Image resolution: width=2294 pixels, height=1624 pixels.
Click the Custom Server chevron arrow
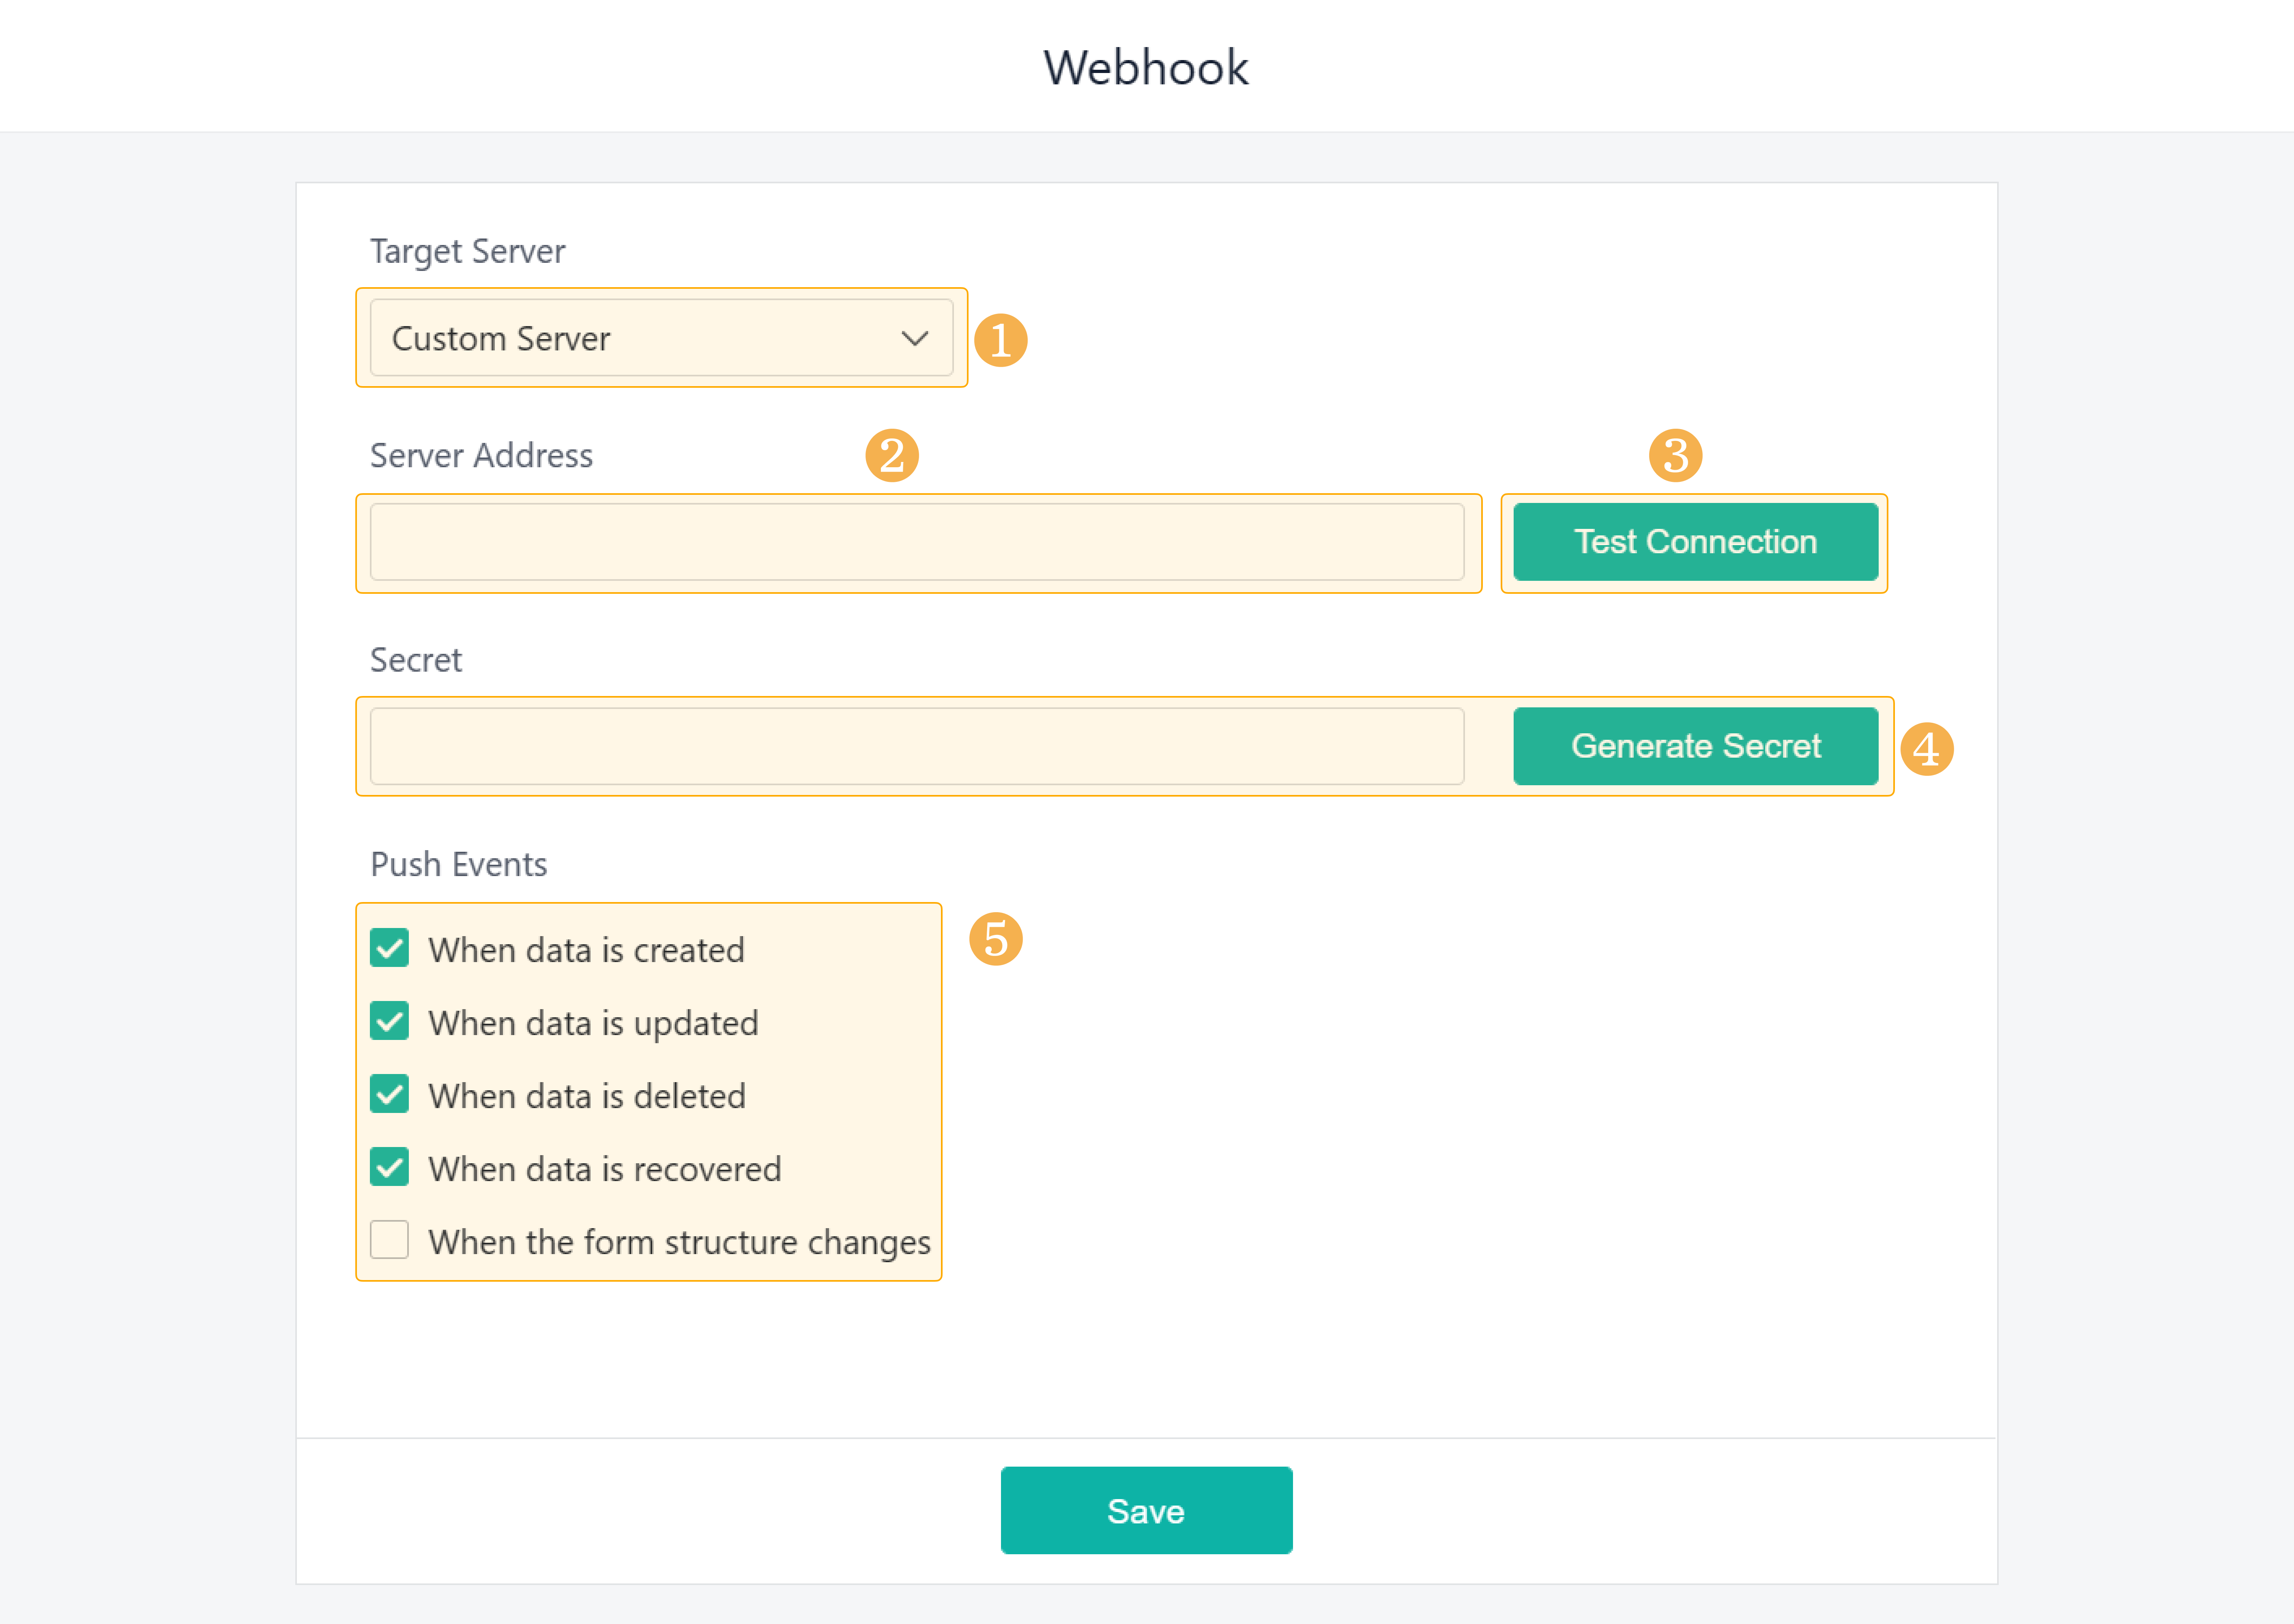pos(914,338)
